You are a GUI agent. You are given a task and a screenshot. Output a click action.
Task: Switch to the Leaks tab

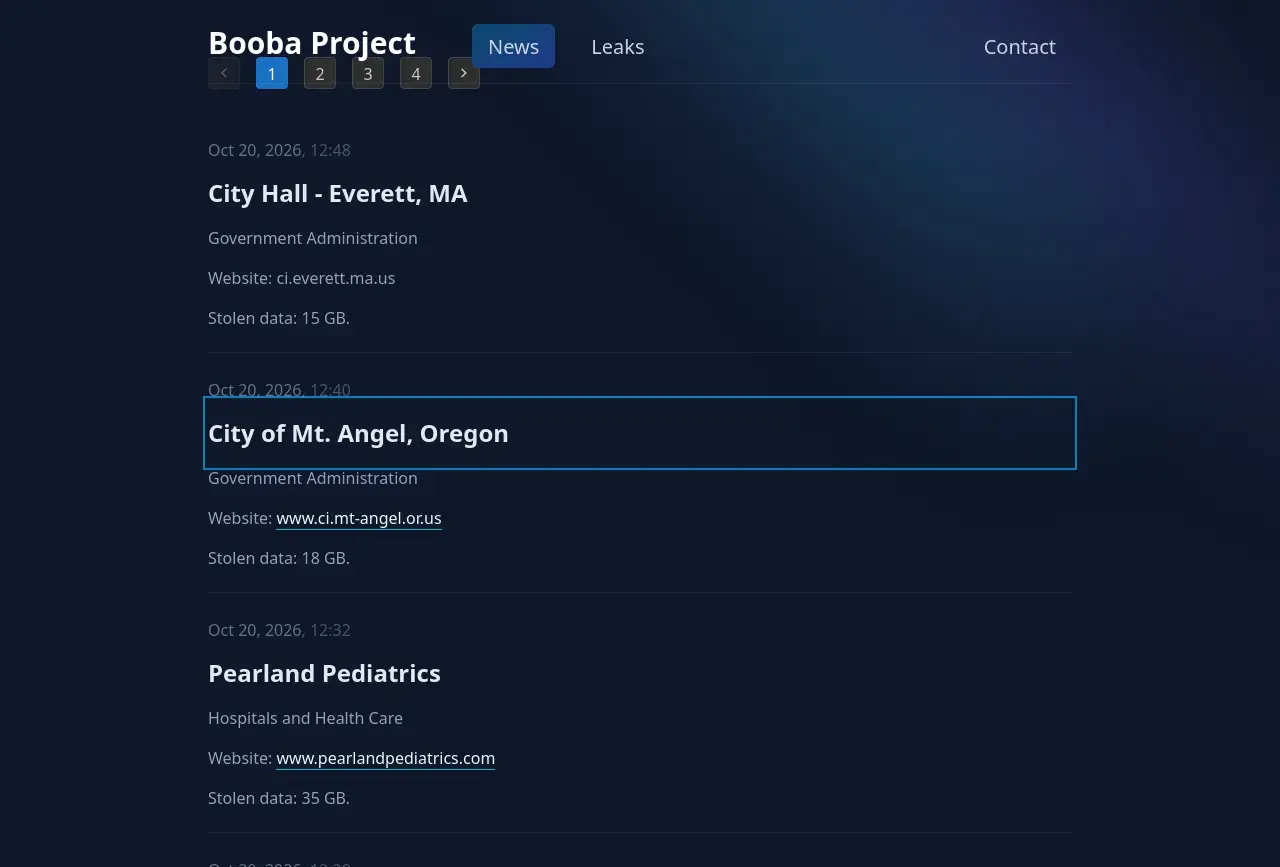coord(617,46)
